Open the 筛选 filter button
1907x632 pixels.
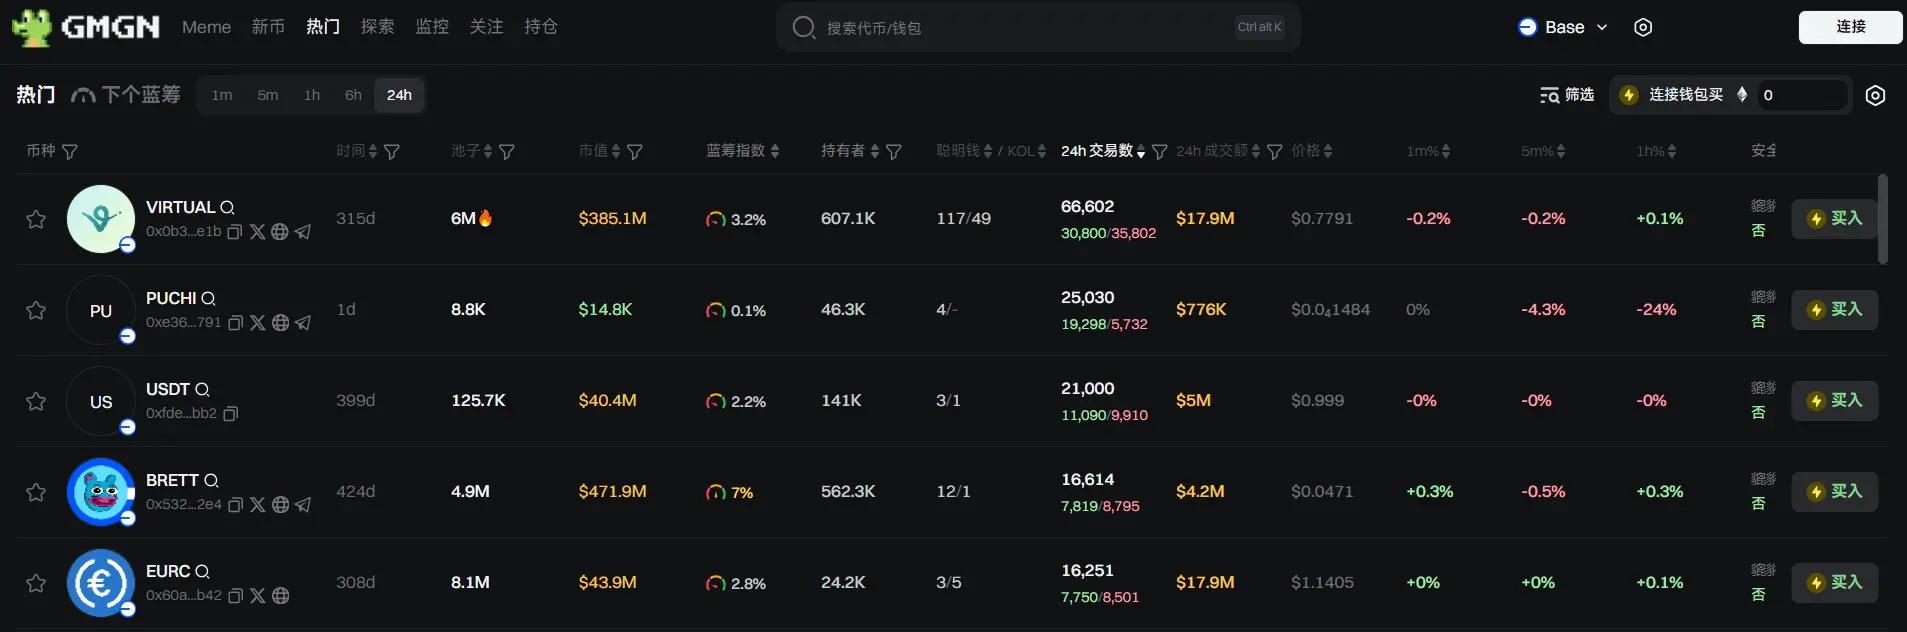pyautogui.click(x=1567, y=95)
